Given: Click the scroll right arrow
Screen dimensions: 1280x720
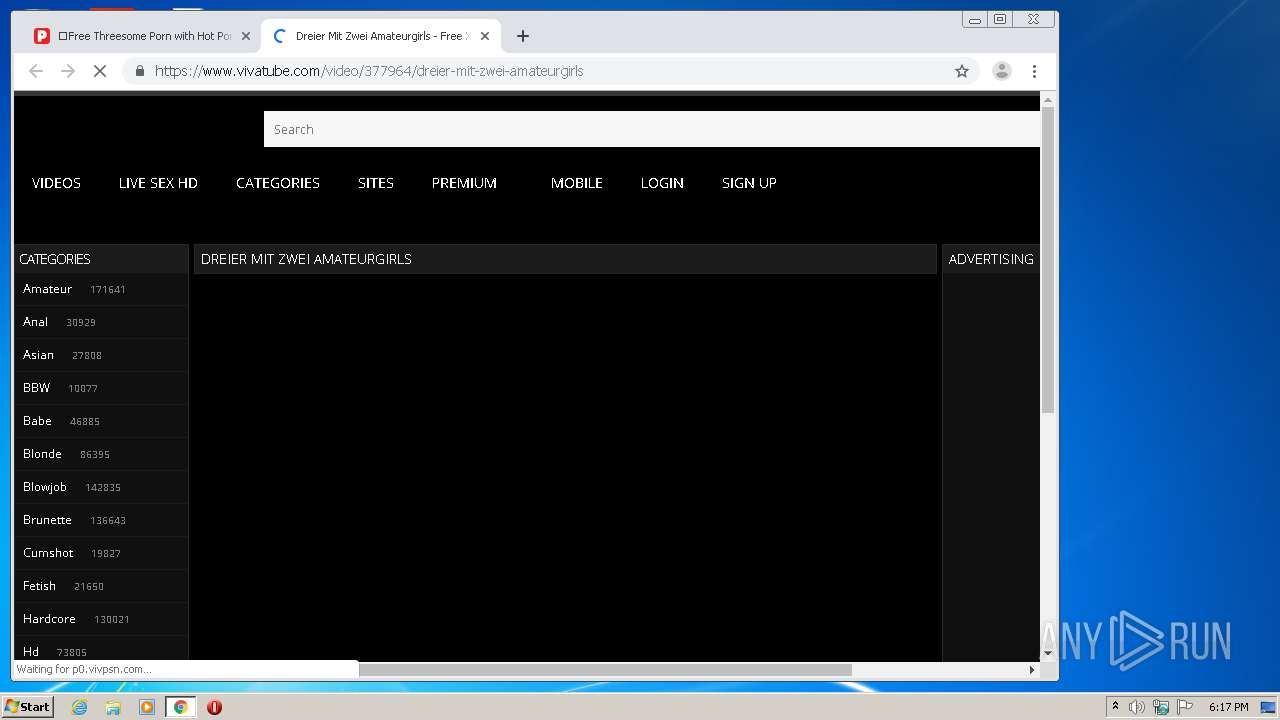Looking at the screenshot, I should (x=1032, y=670).
